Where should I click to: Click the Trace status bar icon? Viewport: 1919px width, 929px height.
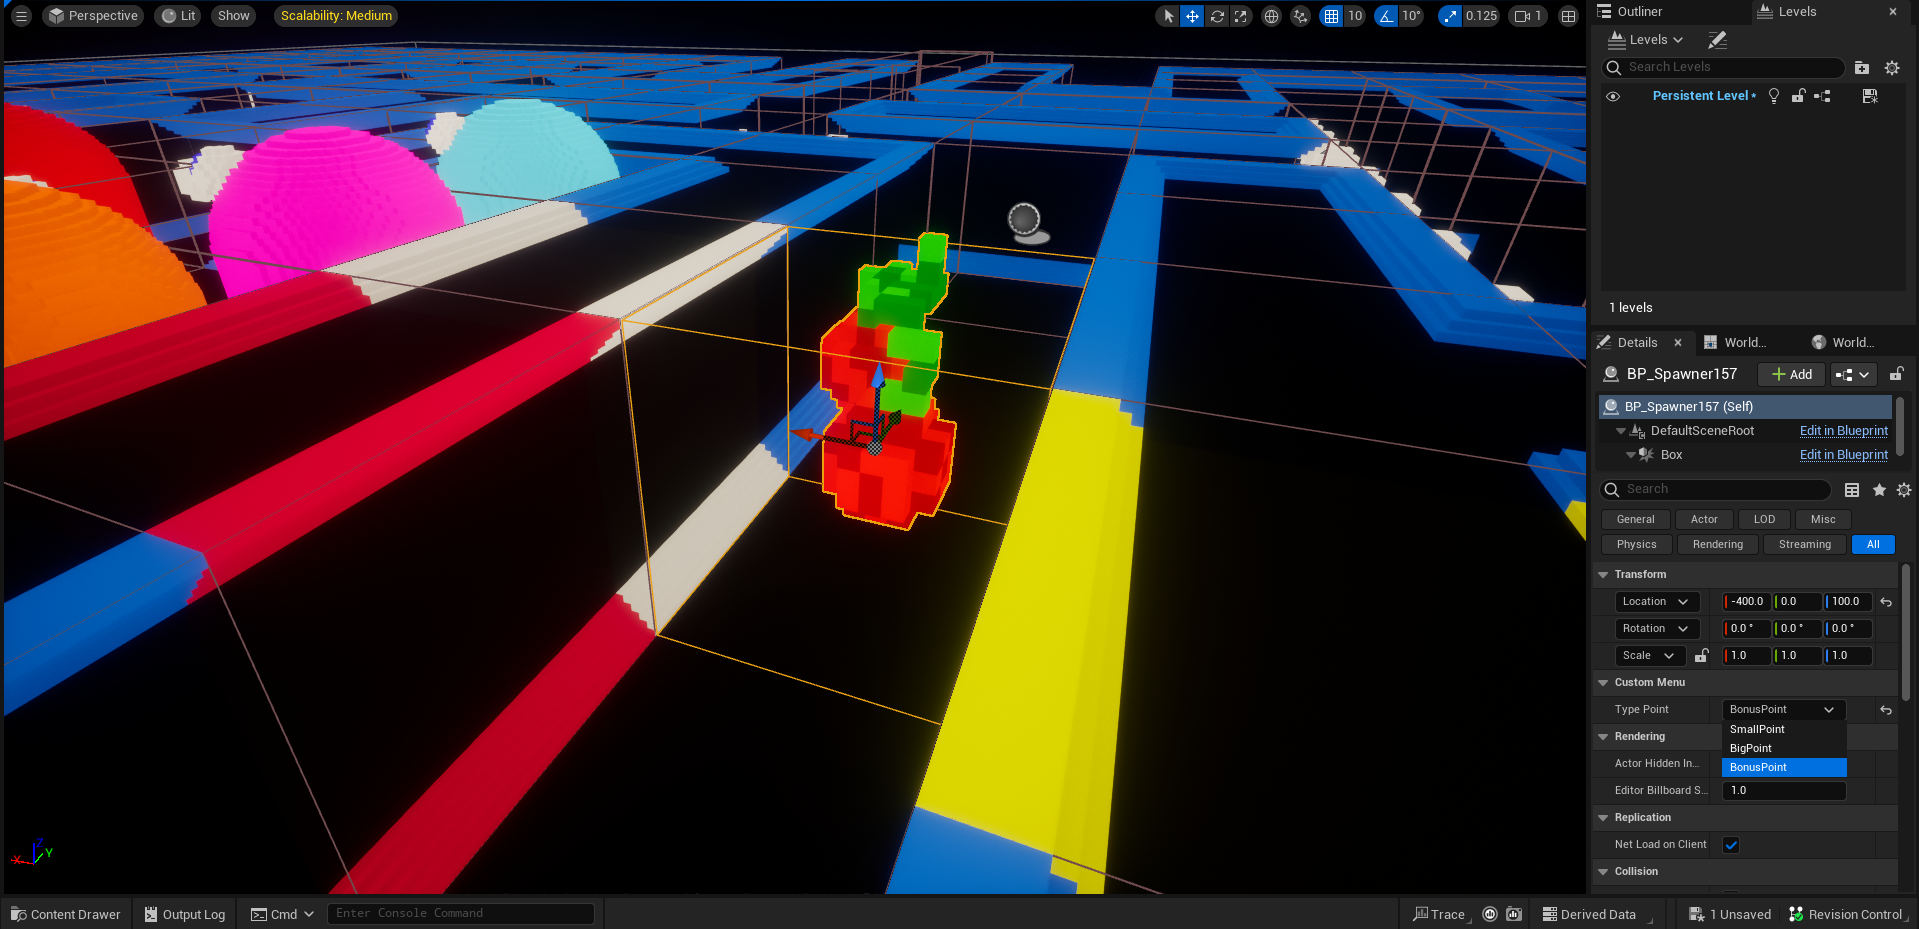tap(1439, 914)
